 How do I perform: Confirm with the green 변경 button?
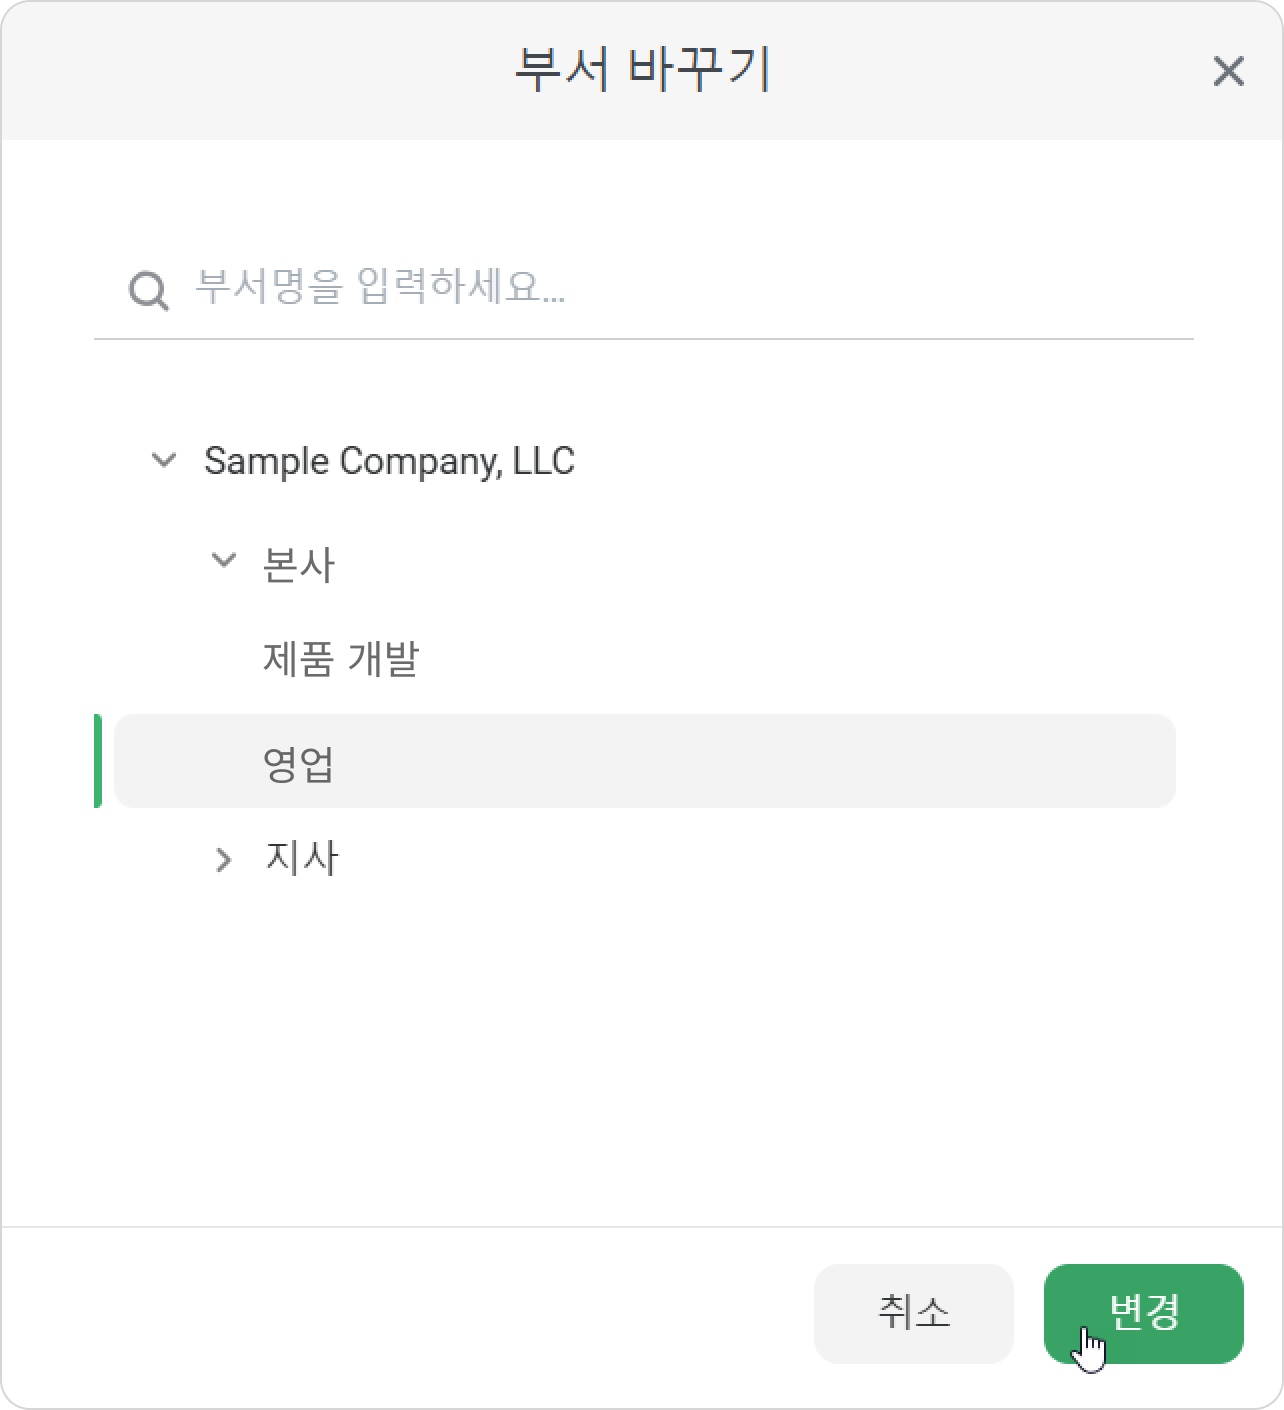coord(1144,1314)
